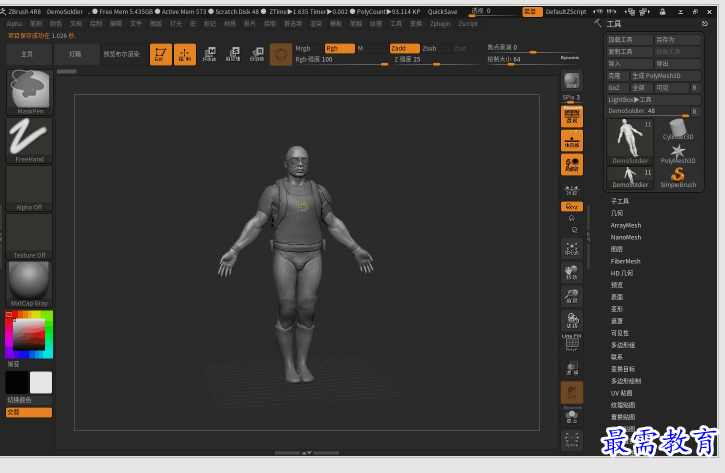The height and width of the screenshot is (473, 725).
Task: Open the Zscript menu
Action: [468, 24]
